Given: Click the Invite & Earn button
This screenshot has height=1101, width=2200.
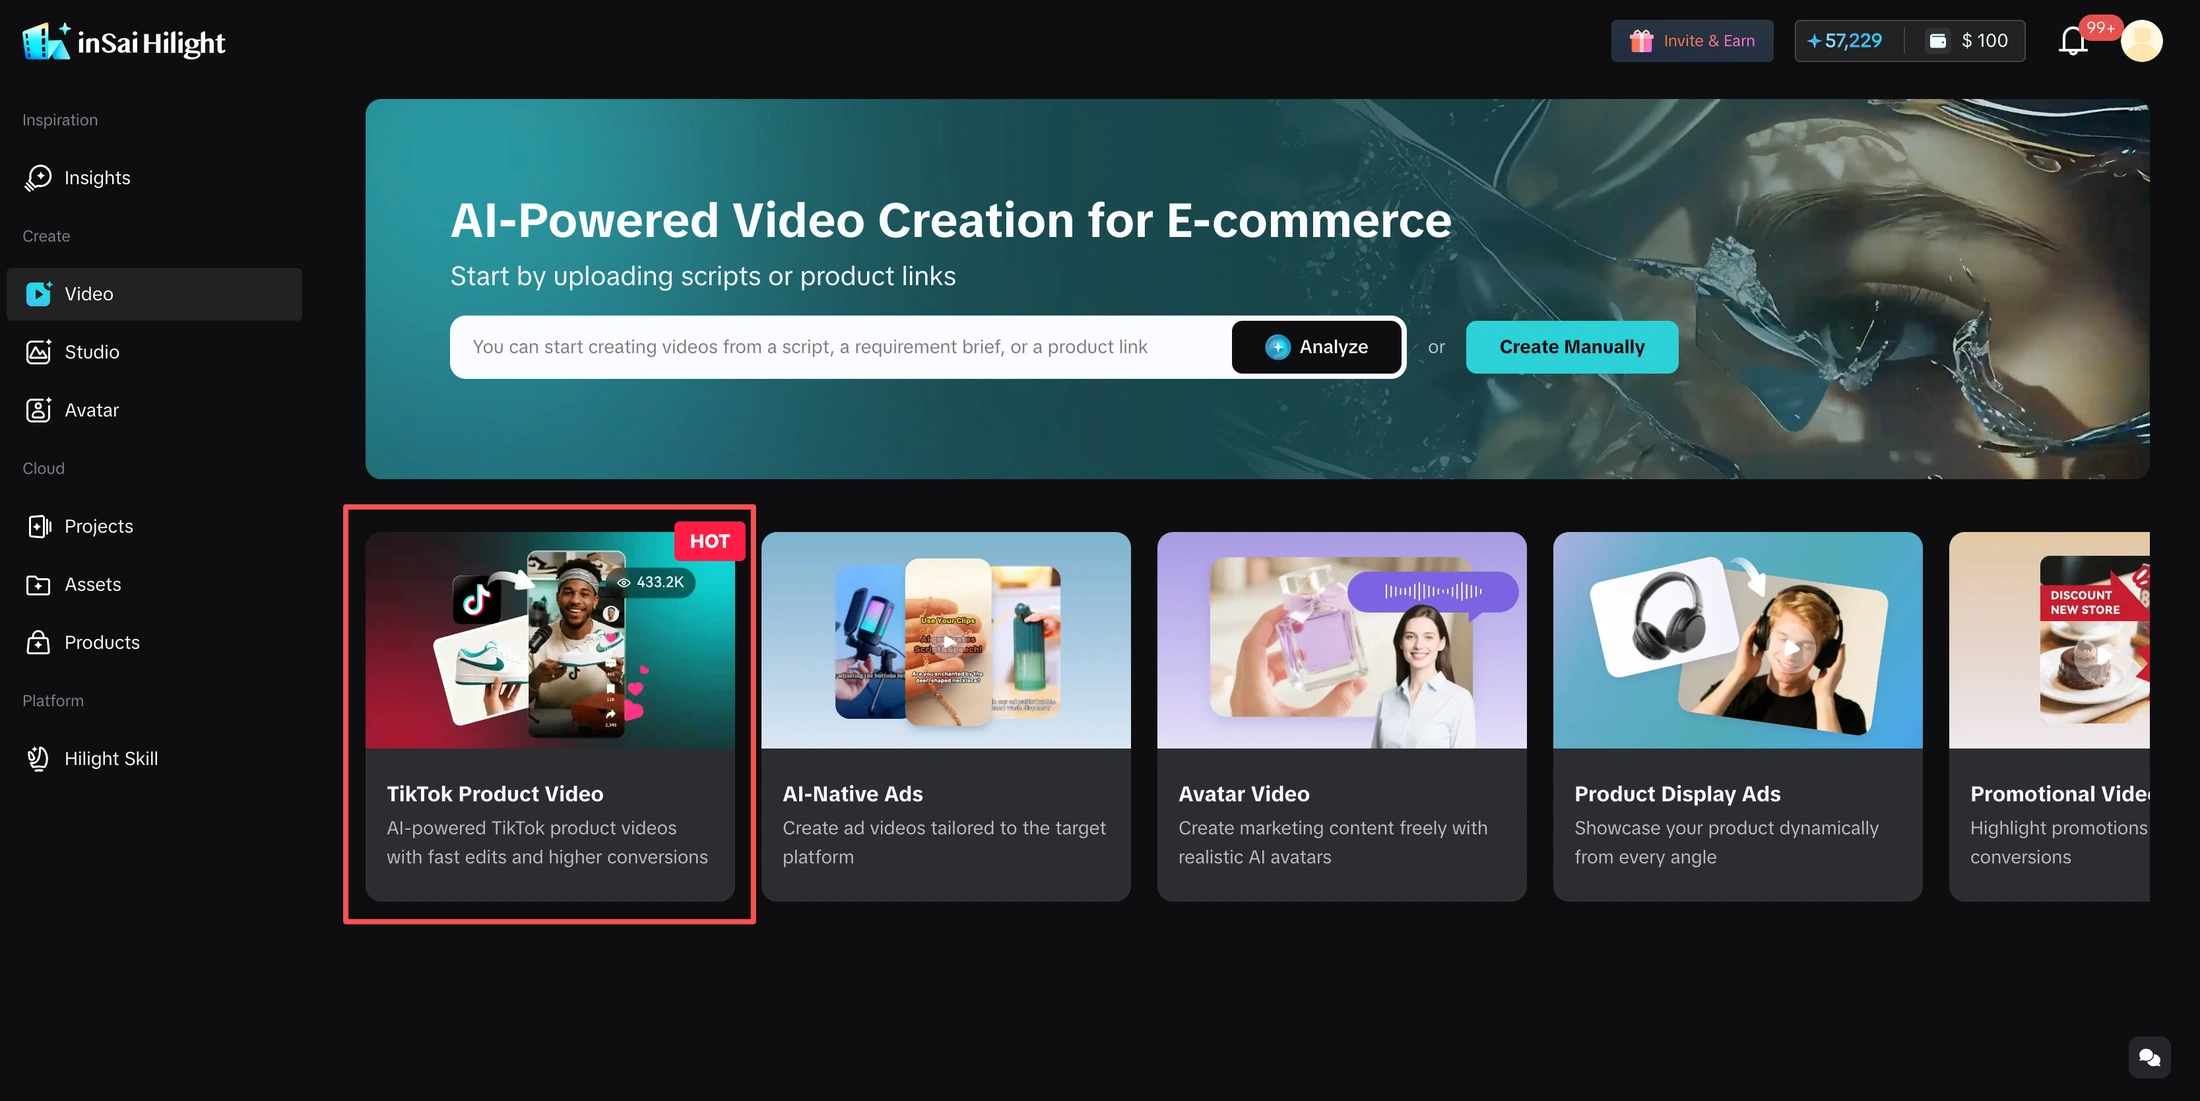Looking at the screenshot, I should pos(1692,41).
